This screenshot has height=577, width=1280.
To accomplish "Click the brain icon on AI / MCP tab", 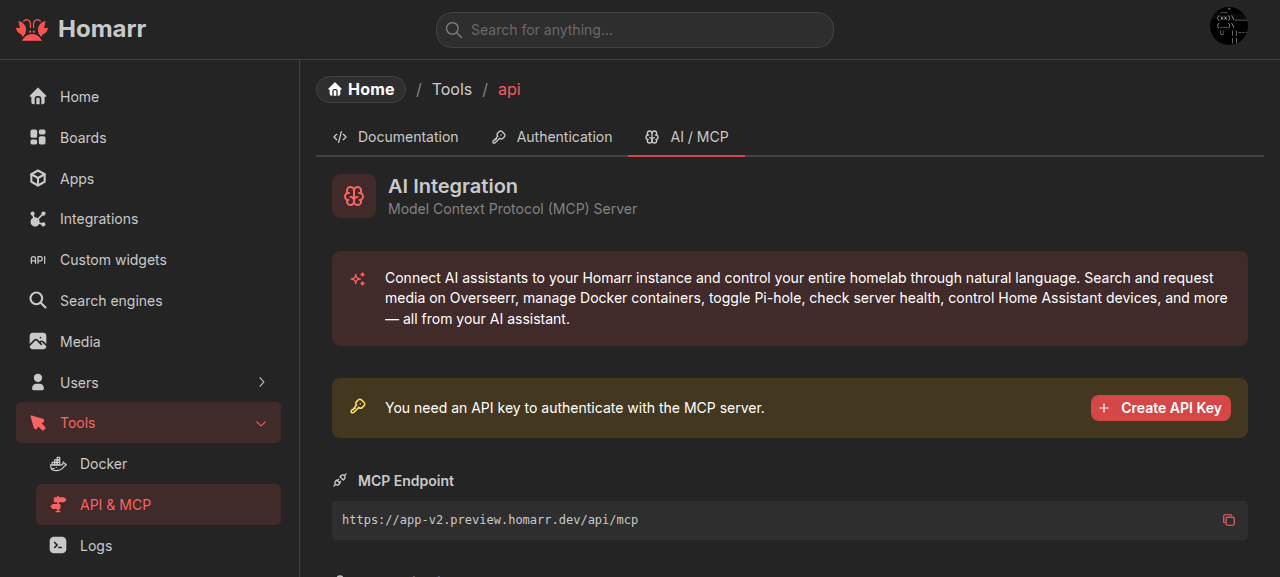I will tap(652, 137).
